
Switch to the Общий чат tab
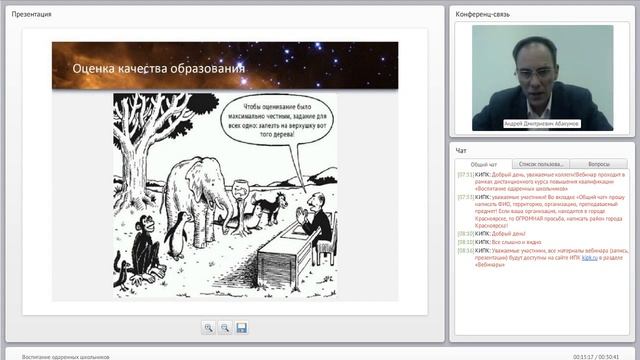click(484, 164)
